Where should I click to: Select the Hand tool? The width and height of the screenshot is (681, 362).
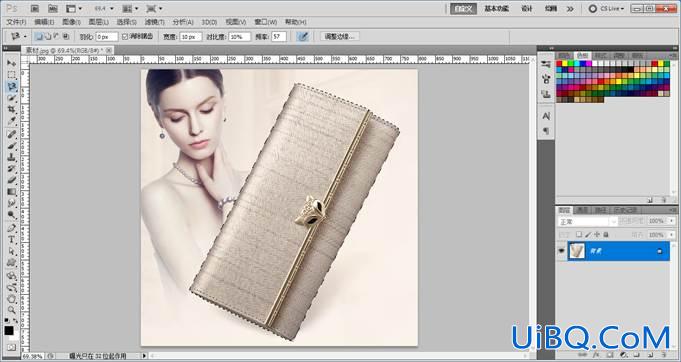[12, 299]
